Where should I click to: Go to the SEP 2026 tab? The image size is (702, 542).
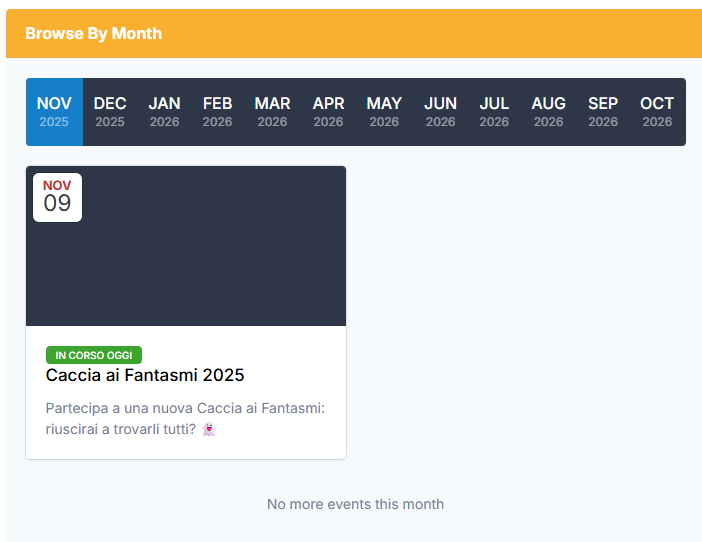pos(603,112)
